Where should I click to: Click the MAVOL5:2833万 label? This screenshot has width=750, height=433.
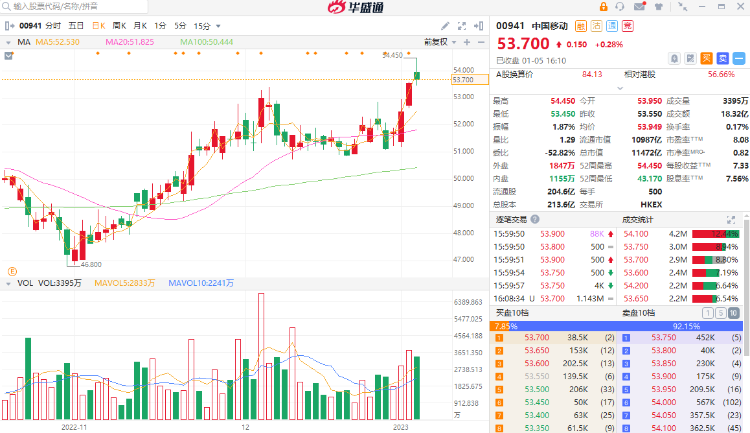tap(124, 283)
